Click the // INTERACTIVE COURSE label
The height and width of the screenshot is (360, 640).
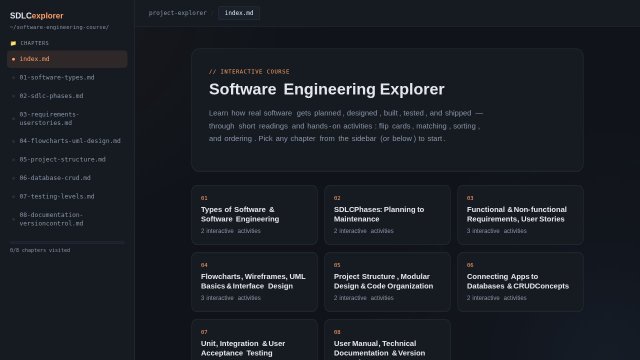(249, 71)
